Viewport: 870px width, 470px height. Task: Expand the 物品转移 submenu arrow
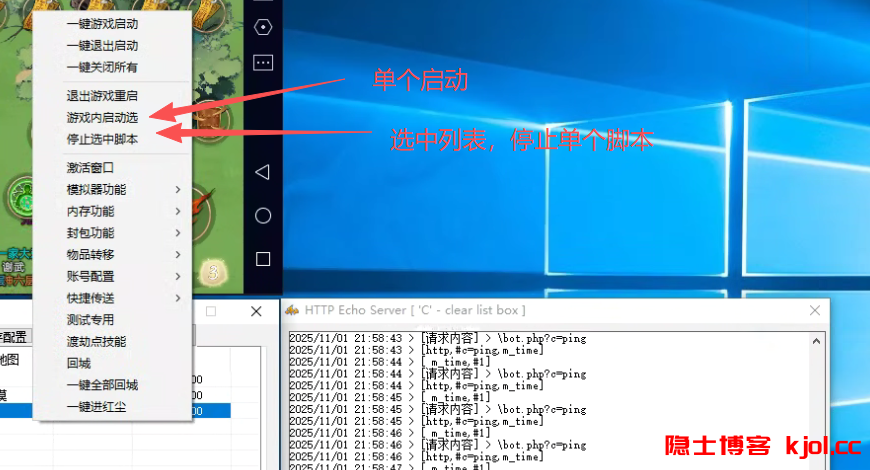click(178, 254)
